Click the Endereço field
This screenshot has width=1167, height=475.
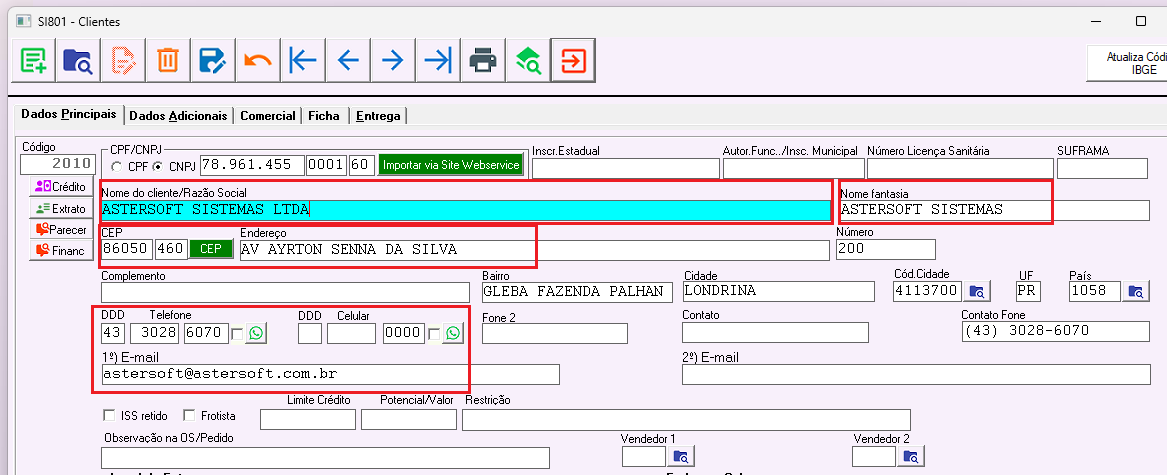(x=534, y=249)
